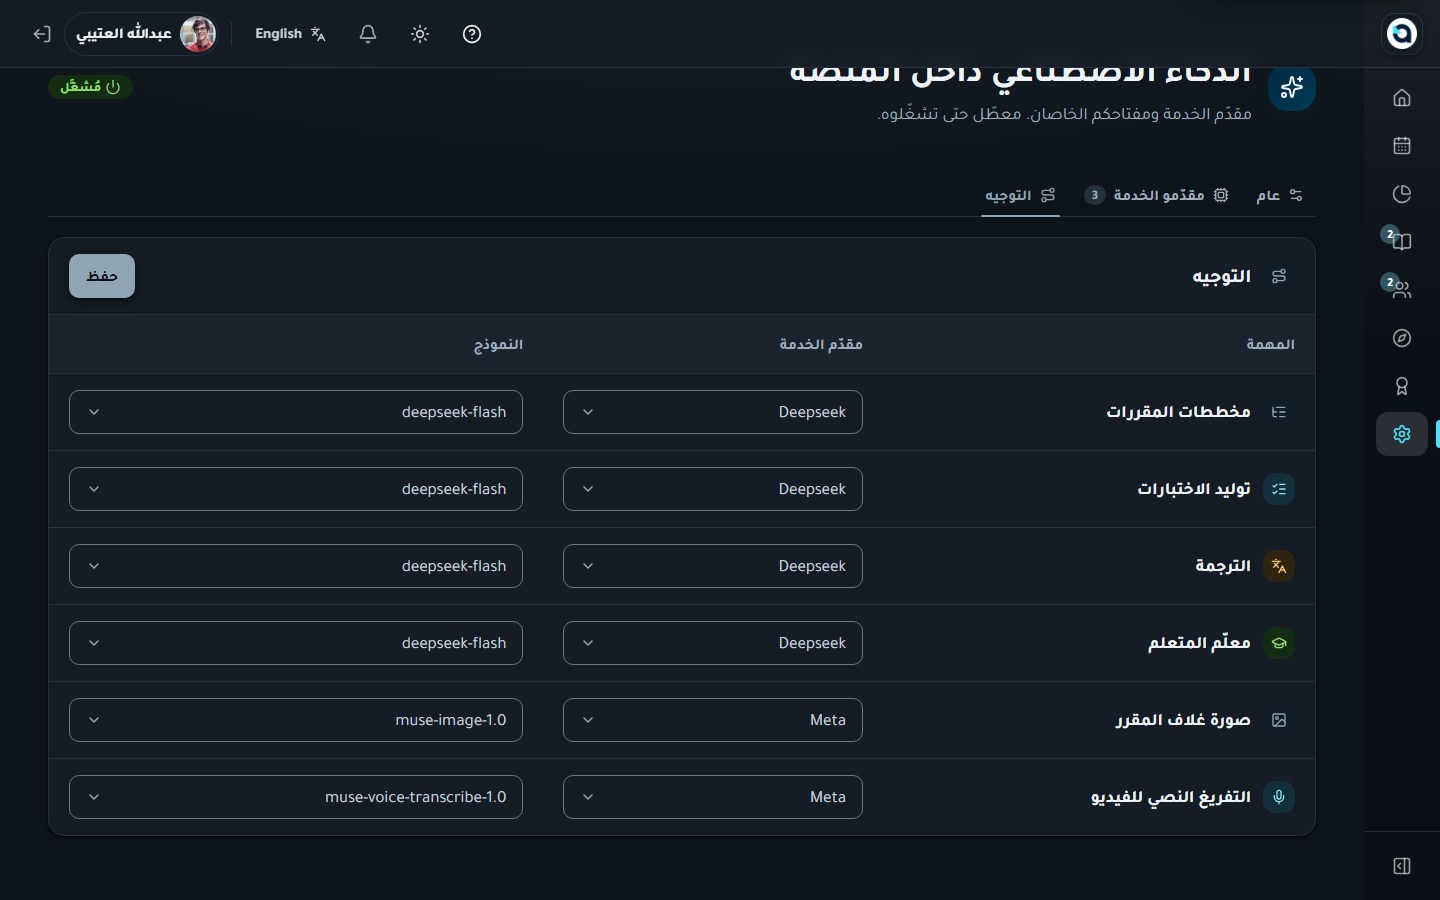Click the توليد الاختبارات task label

tap(1194, 489)
